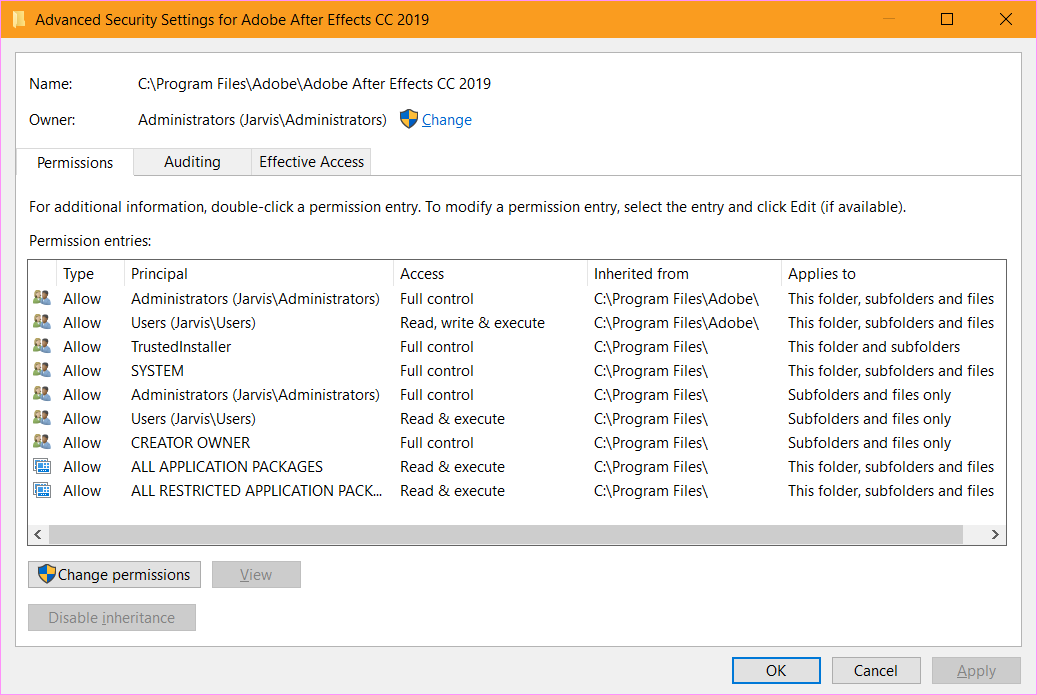
Task: Click Read & execute in the Users row
Action: 452,419
